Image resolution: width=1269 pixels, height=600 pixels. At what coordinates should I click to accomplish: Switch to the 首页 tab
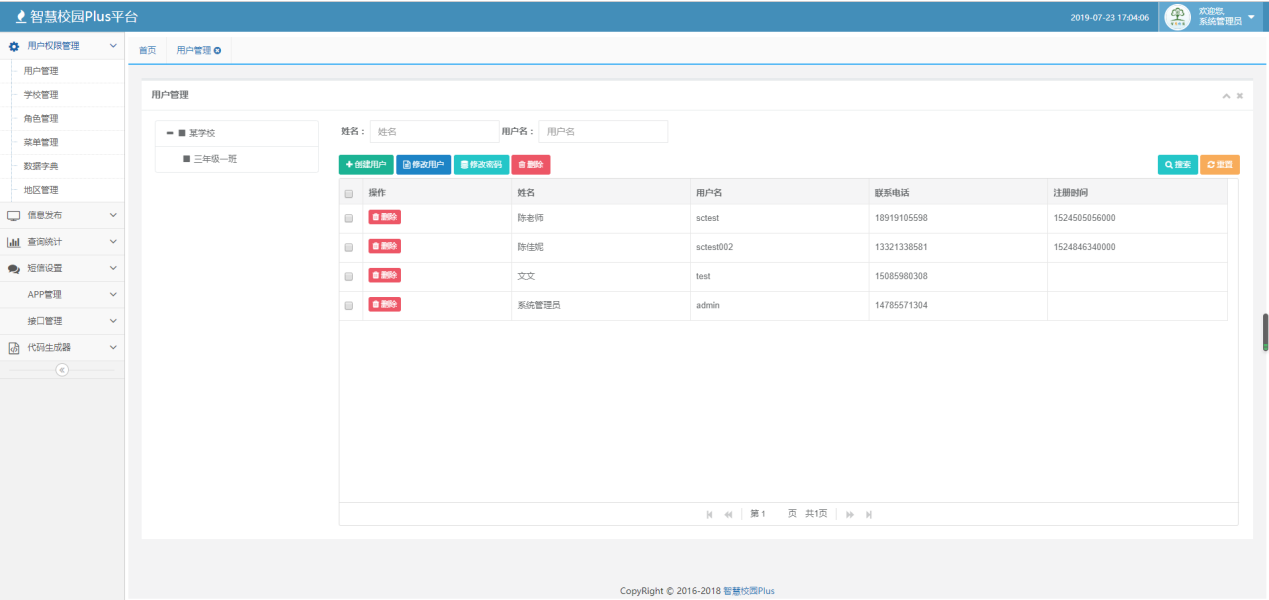(147, 50)
